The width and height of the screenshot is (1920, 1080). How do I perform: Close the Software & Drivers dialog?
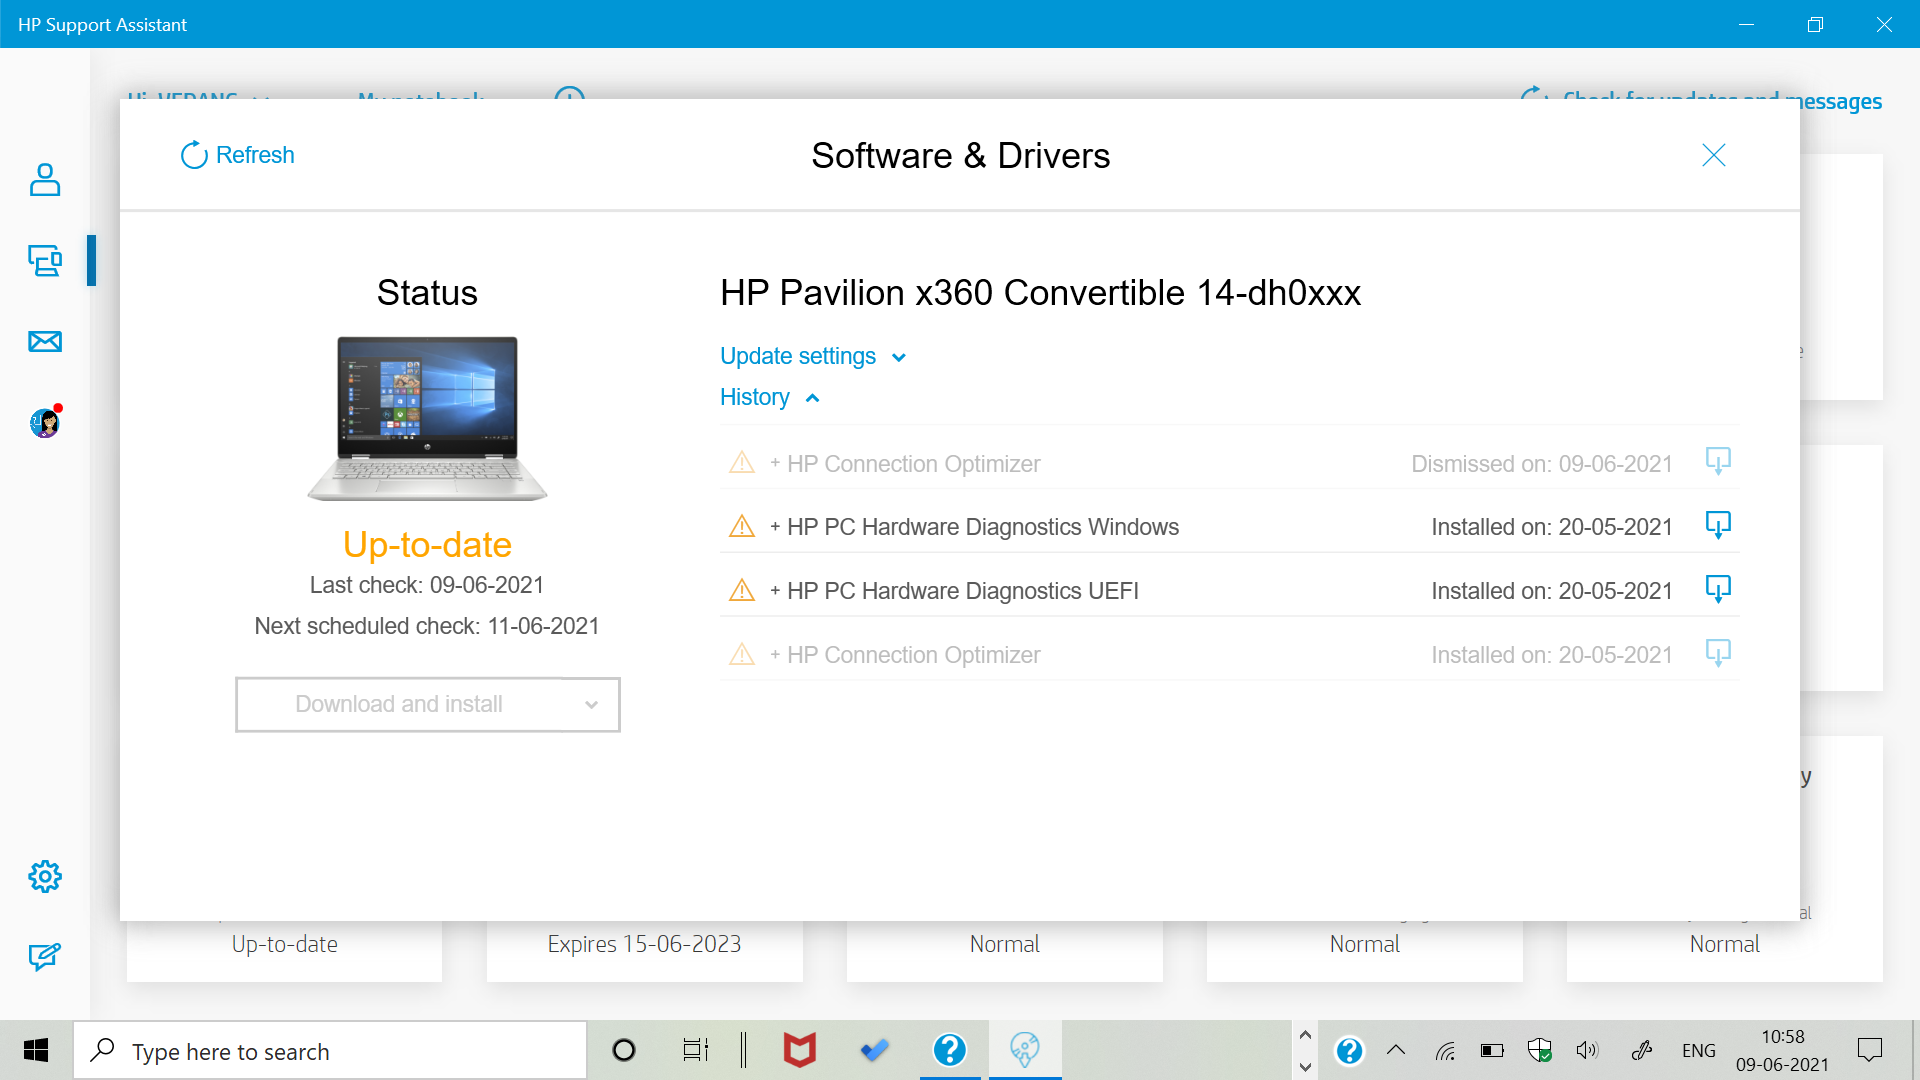click(1713, 155)
